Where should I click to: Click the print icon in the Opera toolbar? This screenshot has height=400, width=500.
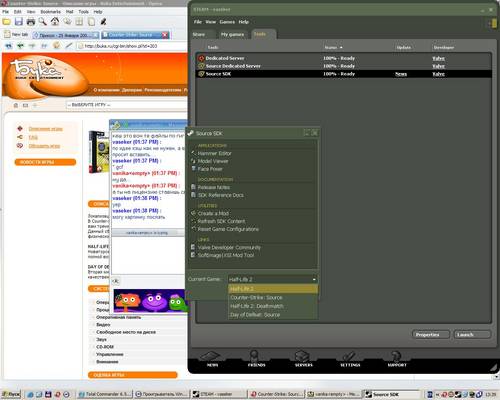click(31, 22)
